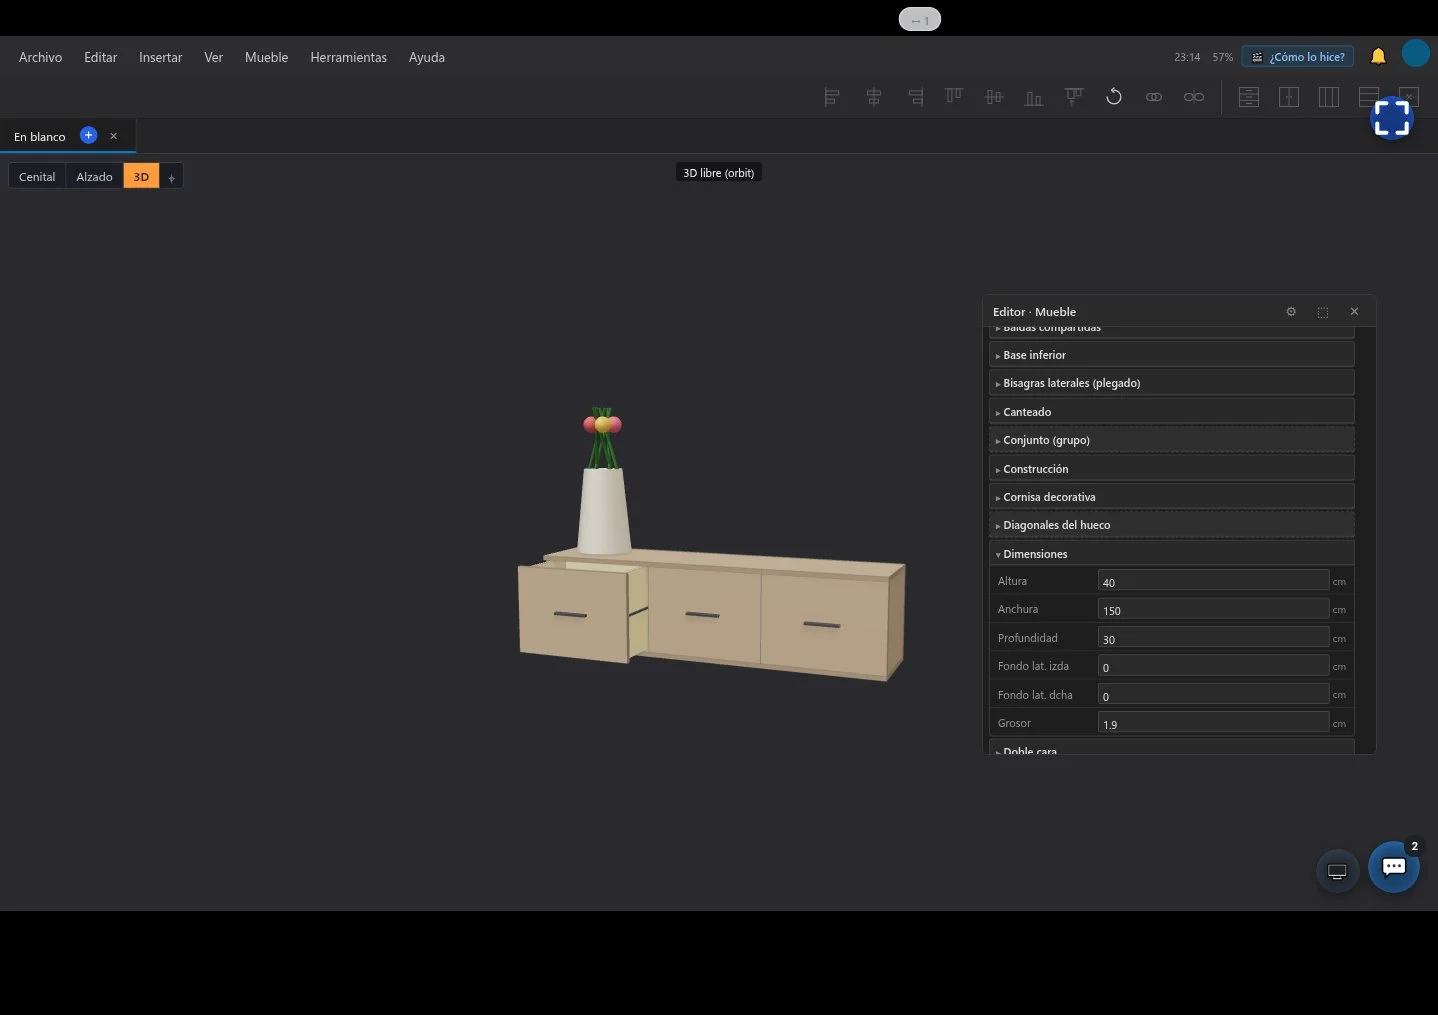Click the drawers cabinet layout icon
Viewport: 1438px width, 1015px height.
1249,97
